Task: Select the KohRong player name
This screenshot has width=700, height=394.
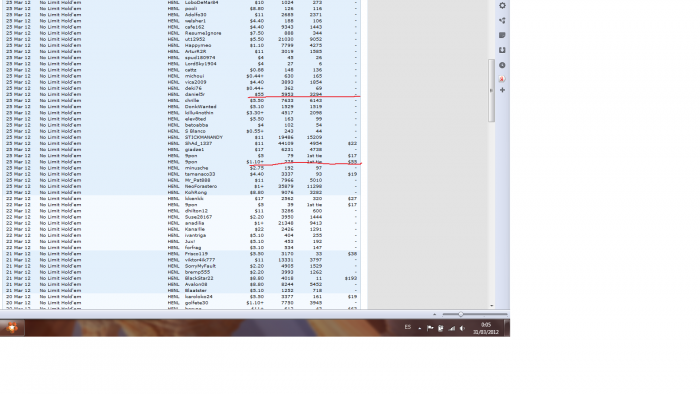Action: [x=196, y=193]
